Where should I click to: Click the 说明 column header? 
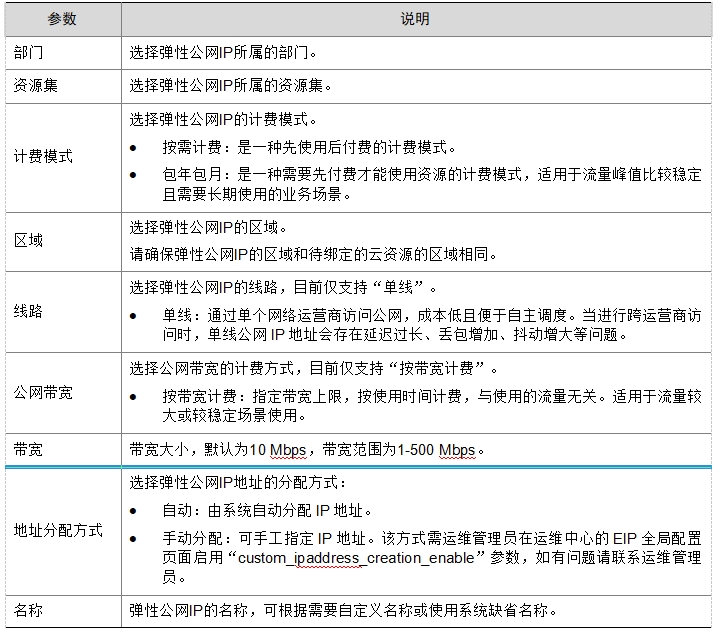pyautogui.click(x=416, y=19)
